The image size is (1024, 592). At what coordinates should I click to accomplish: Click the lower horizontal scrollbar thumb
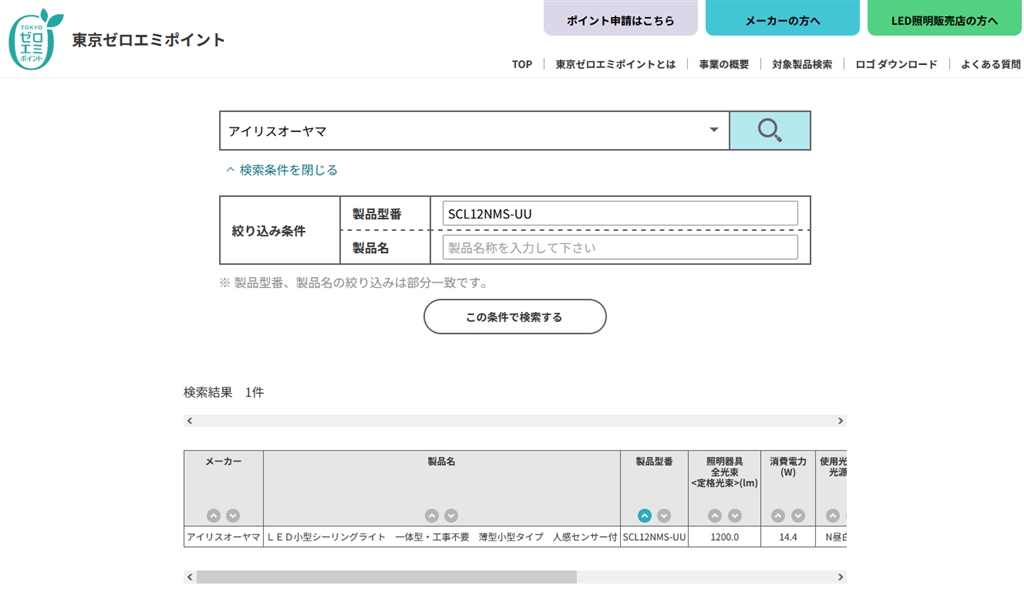coord(387,577)
